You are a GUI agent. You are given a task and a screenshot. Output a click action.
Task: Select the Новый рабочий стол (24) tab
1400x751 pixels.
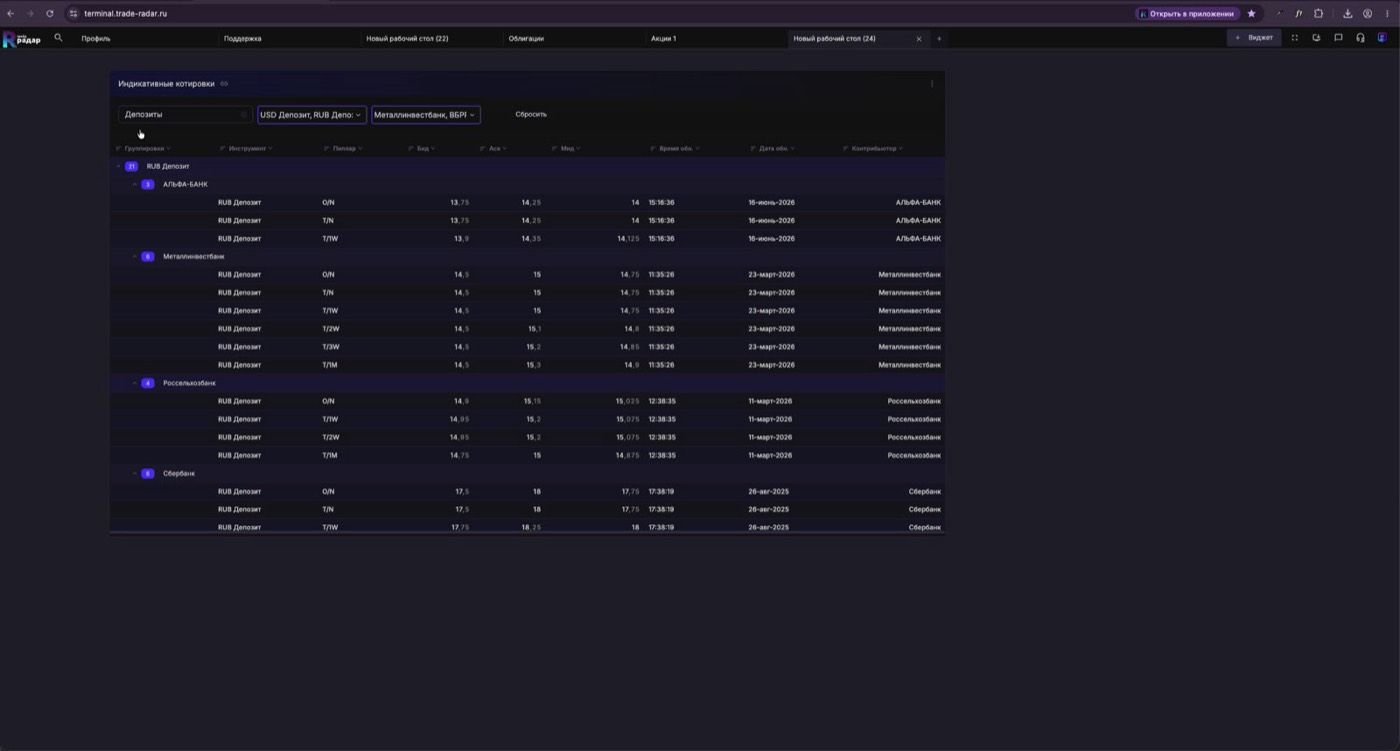[834, 39]
